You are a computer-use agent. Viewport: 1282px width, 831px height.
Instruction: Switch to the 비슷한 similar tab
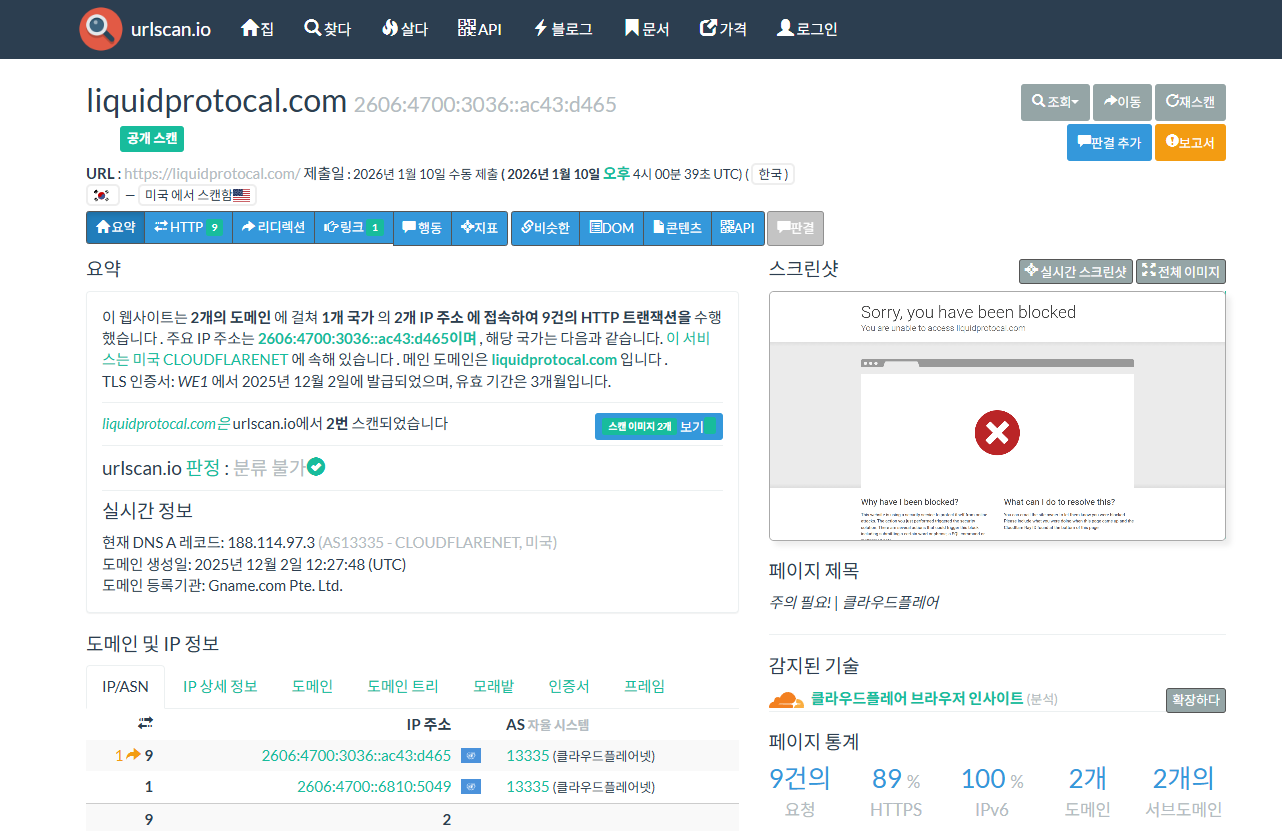tap(545, 228)
